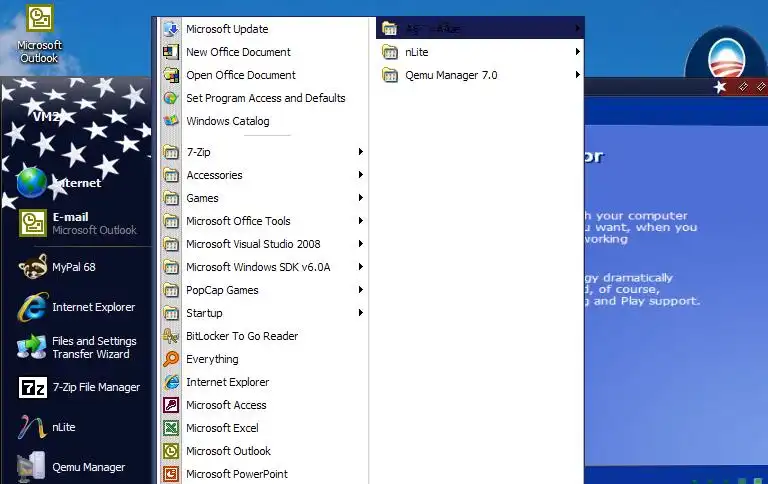The width and height of the screenshot is (768, 484).
Task: Expand Microsoft Windows SDK v6.0A folder
Action: click(264, 267)
